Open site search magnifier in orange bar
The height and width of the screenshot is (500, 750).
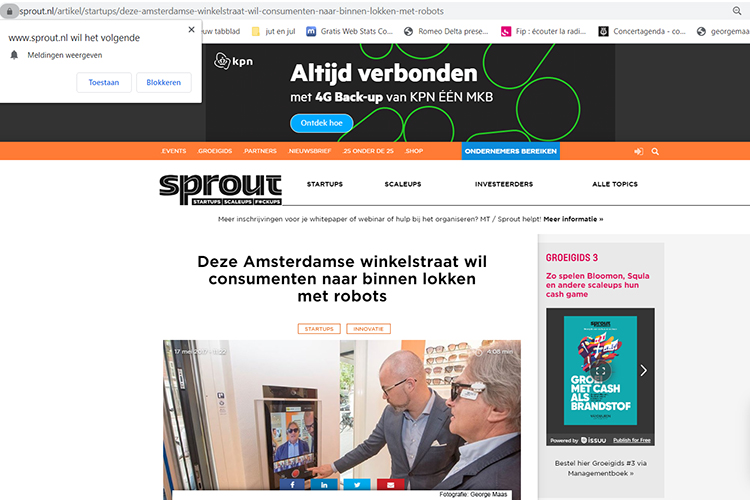[655, 151]
